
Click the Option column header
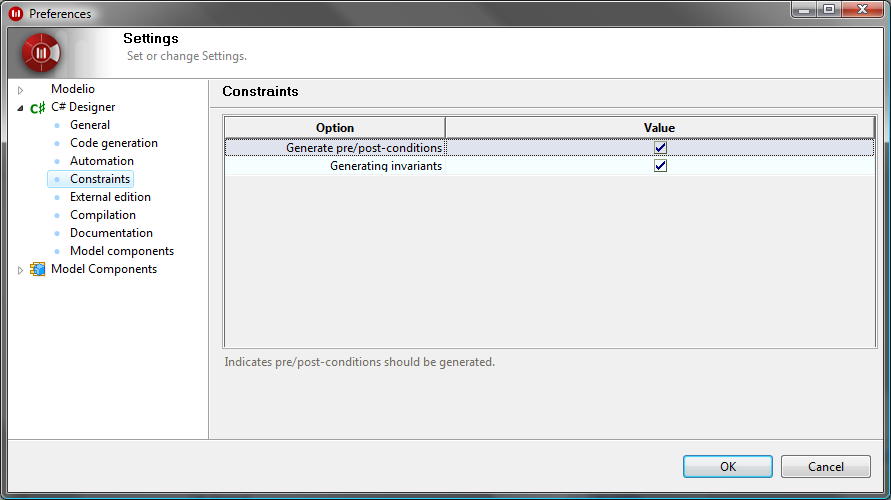point(335,128)
